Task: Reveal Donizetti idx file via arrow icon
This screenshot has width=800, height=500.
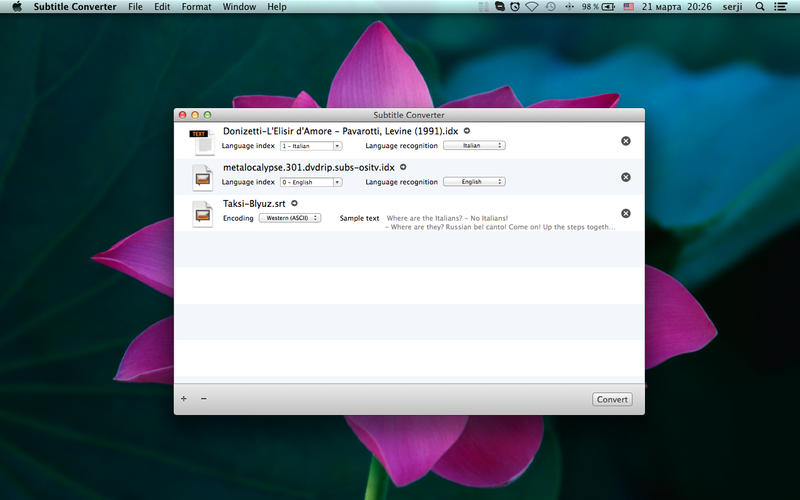Action: click(466, 131)
